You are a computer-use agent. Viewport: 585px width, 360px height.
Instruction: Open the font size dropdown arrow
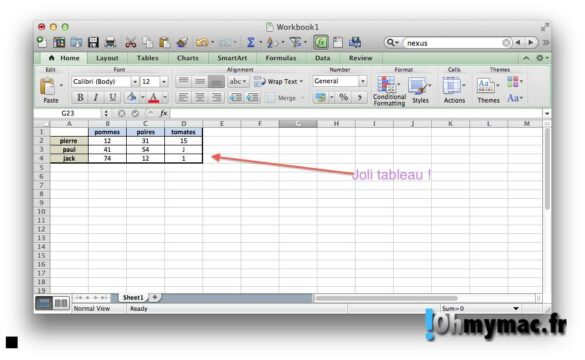(164, 82)
